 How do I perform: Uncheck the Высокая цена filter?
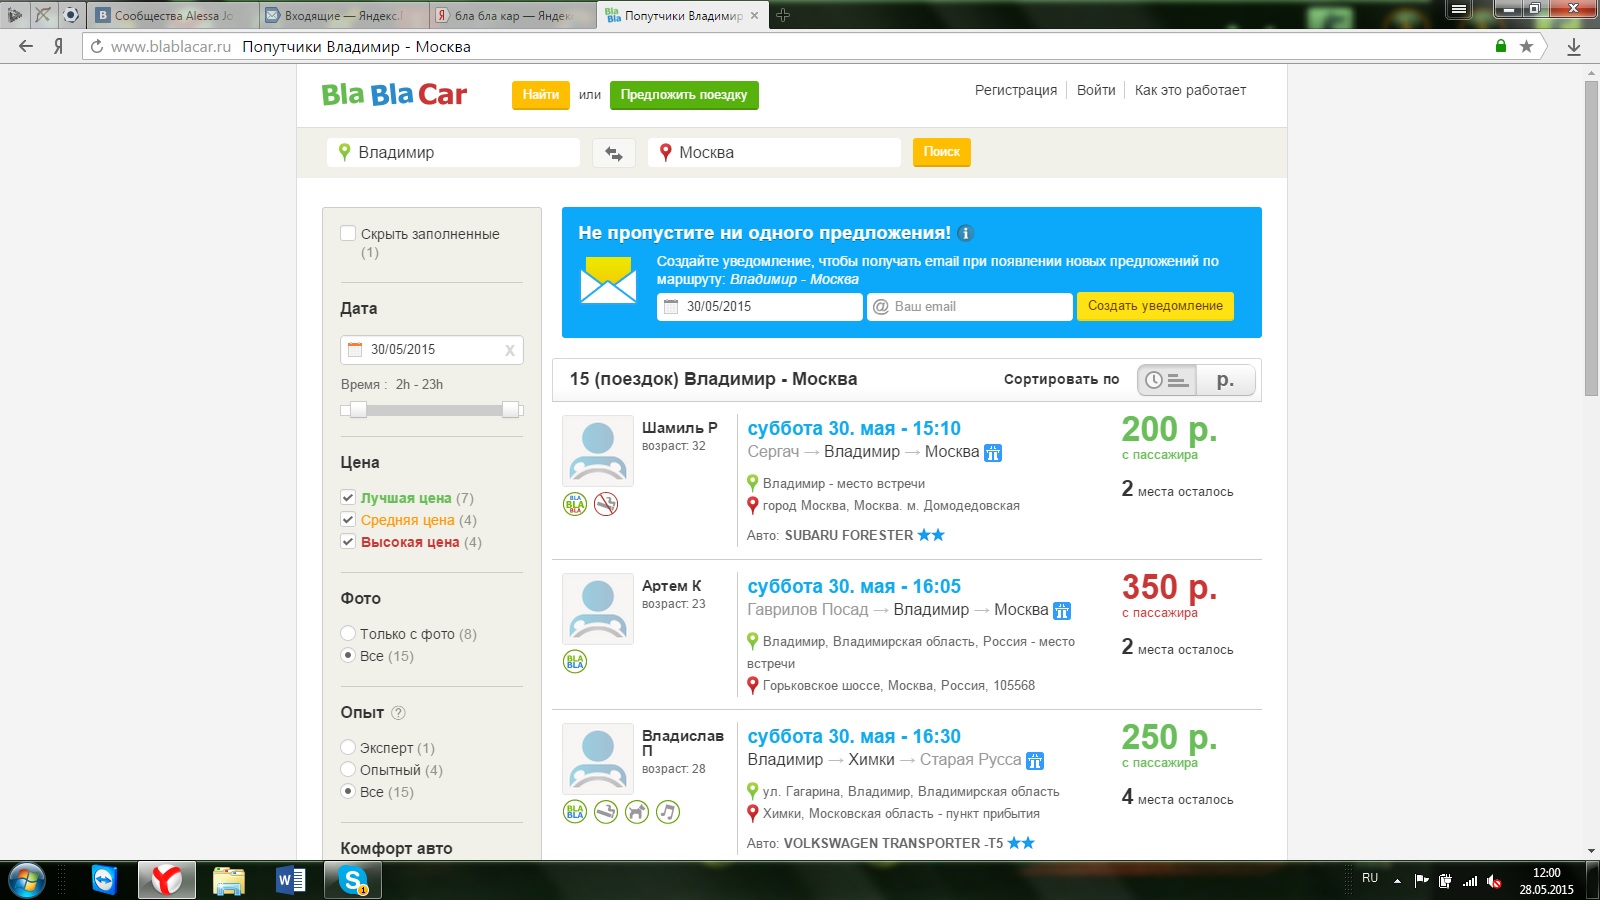click(x=348, y=541)
